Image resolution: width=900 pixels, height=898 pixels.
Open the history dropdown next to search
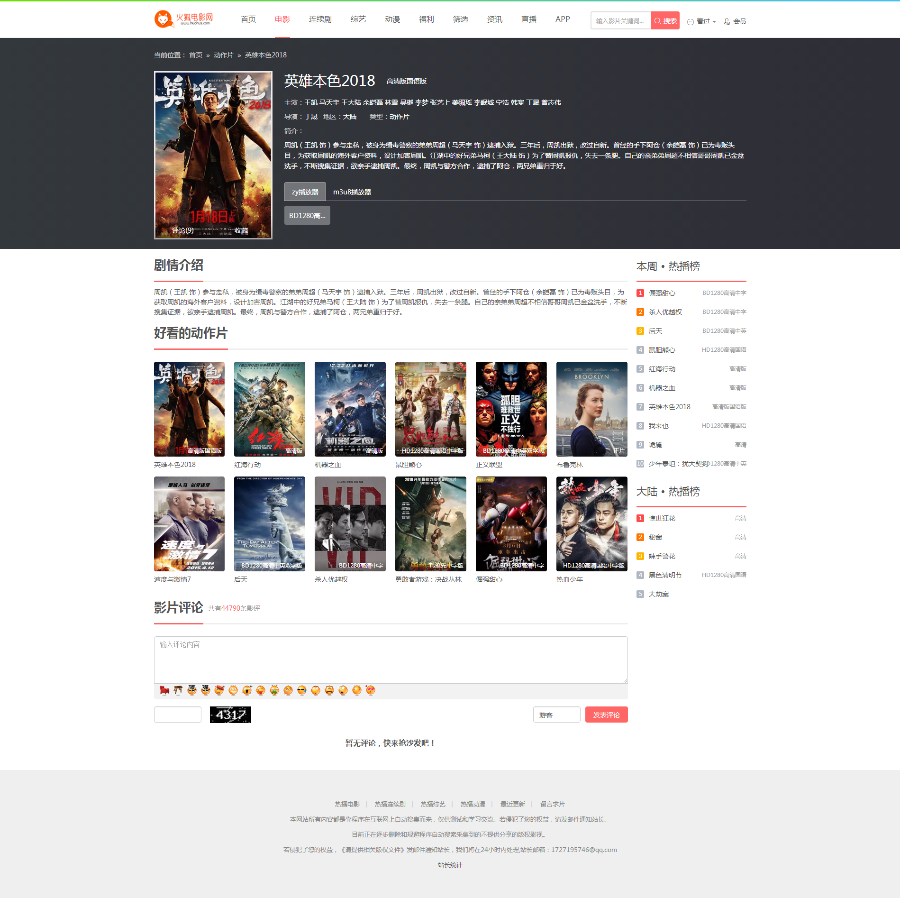coord(701,21)
